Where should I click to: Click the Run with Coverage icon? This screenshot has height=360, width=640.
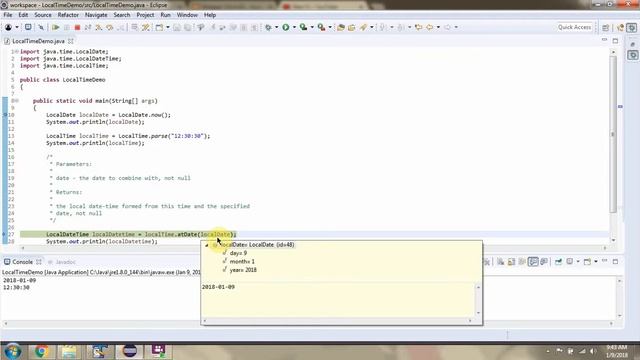pos(303,27)
